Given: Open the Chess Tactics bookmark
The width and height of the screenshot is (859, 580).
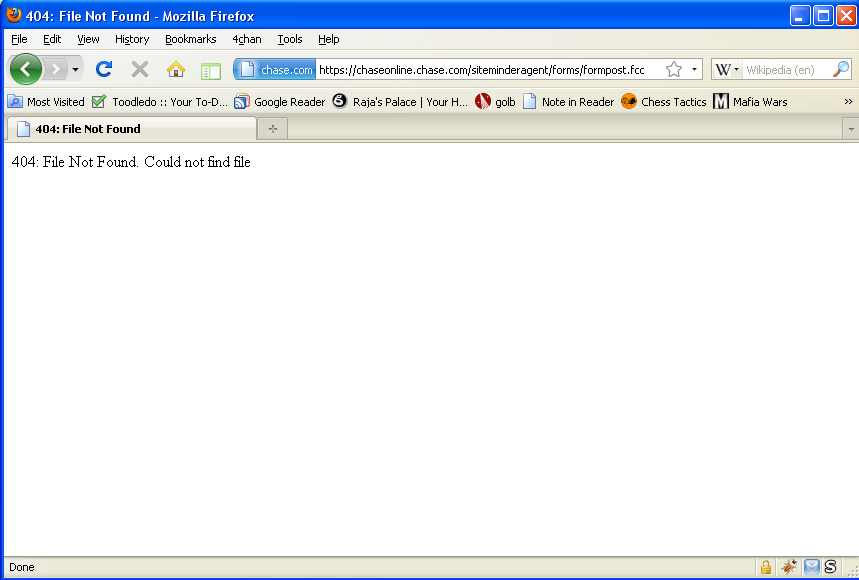Looking at the screenshot, I should point(664,101).
